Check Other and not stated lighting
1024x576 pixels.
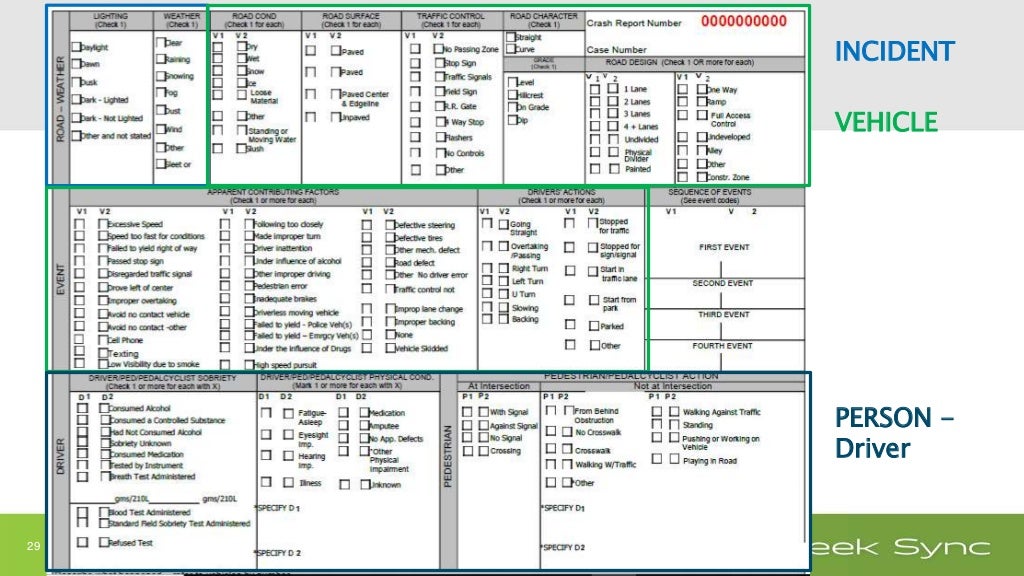pos(76,136)
